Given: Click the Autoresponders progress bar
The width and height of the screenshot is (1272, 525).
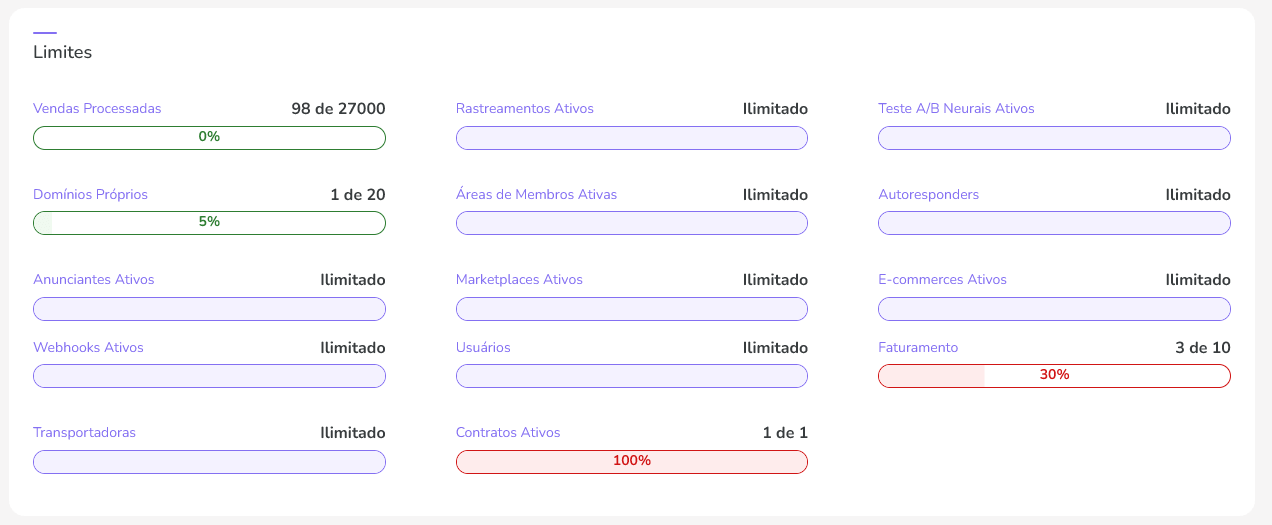Looking at the screenshot, I should tap(1054, 223).
